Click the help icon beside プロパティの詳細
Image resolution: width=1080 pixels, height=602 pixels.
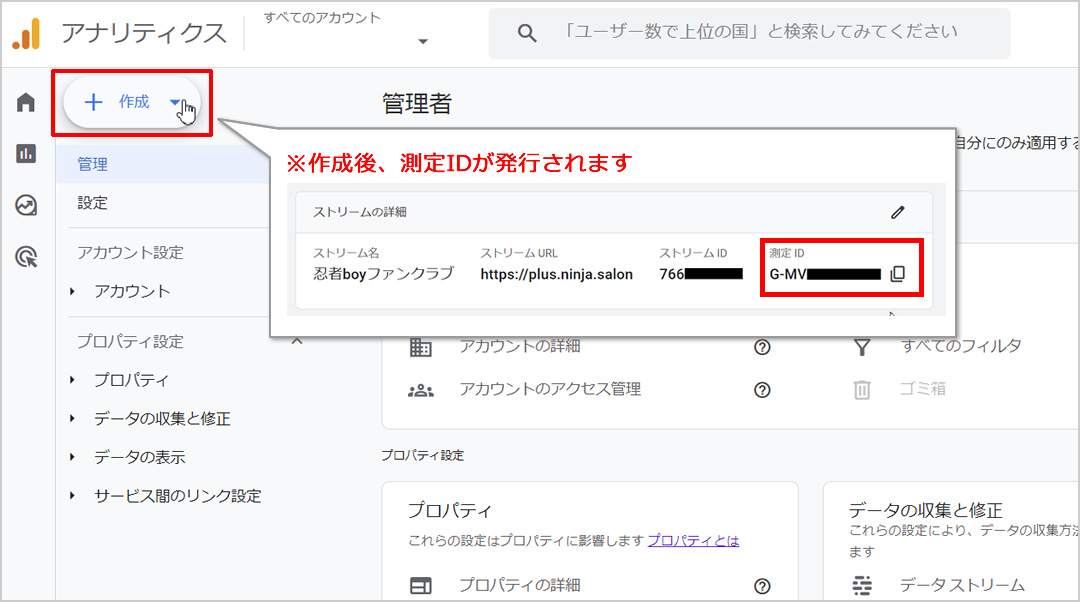pos(762,585)
